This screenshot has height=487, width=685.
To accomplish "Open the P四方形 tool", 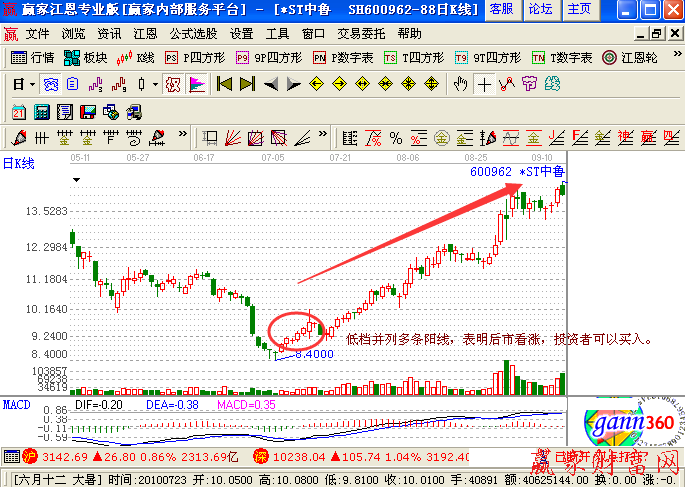I will pos(197,57).
